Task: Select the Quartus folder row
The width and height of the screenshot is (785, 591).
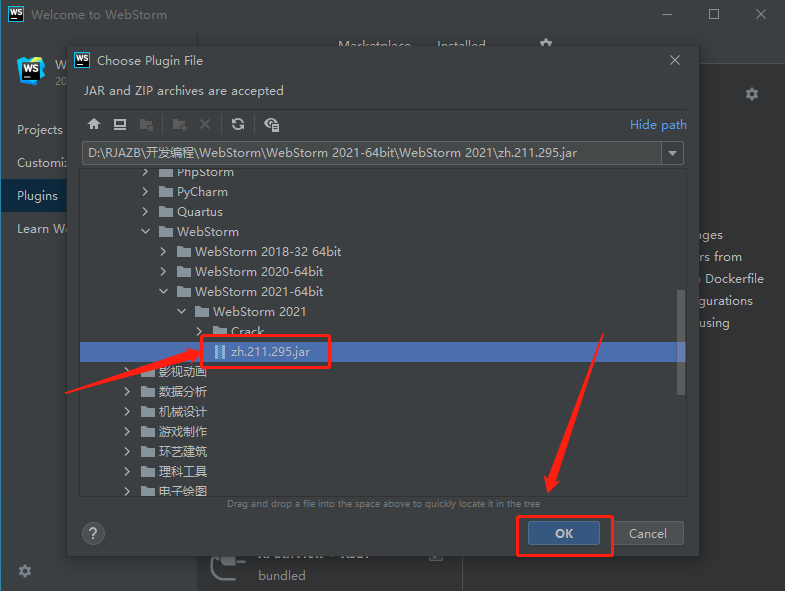Action: click(x=382, y=212)
